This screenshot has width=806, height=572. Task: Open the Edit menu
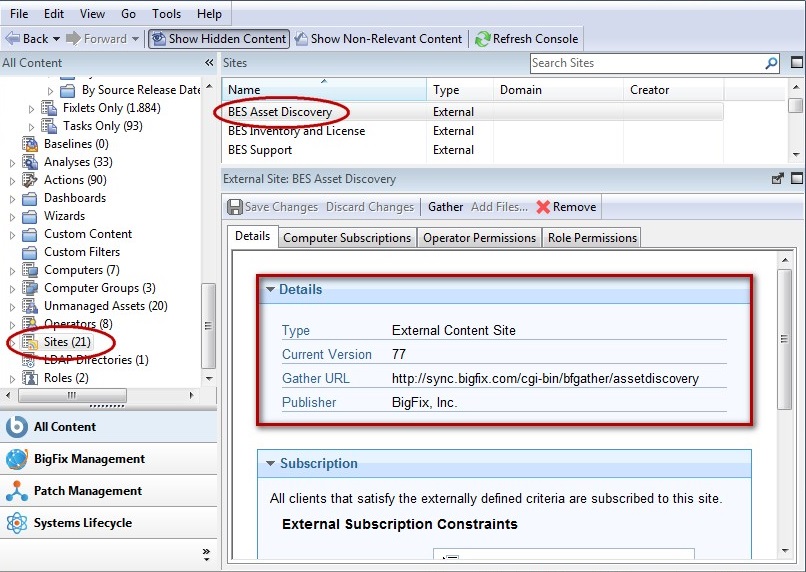point(54,14)
